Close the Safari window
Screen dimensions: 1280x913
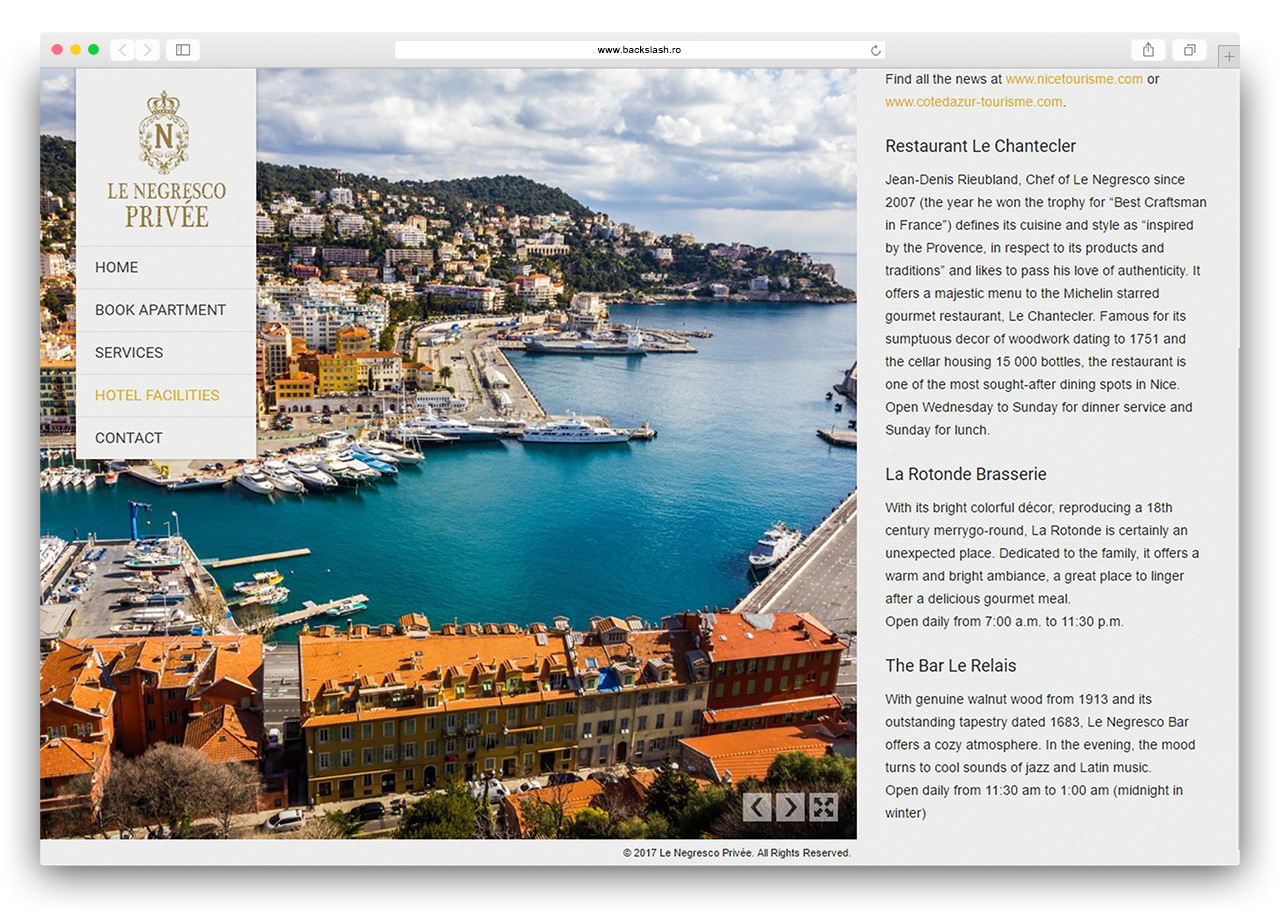click(x=57, y=50)
